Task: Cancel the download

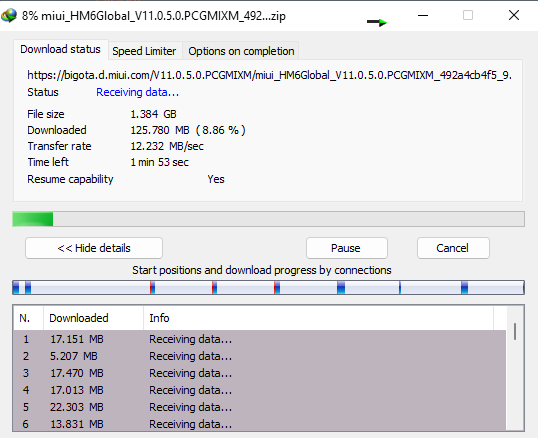Action: tap(453, 248)
